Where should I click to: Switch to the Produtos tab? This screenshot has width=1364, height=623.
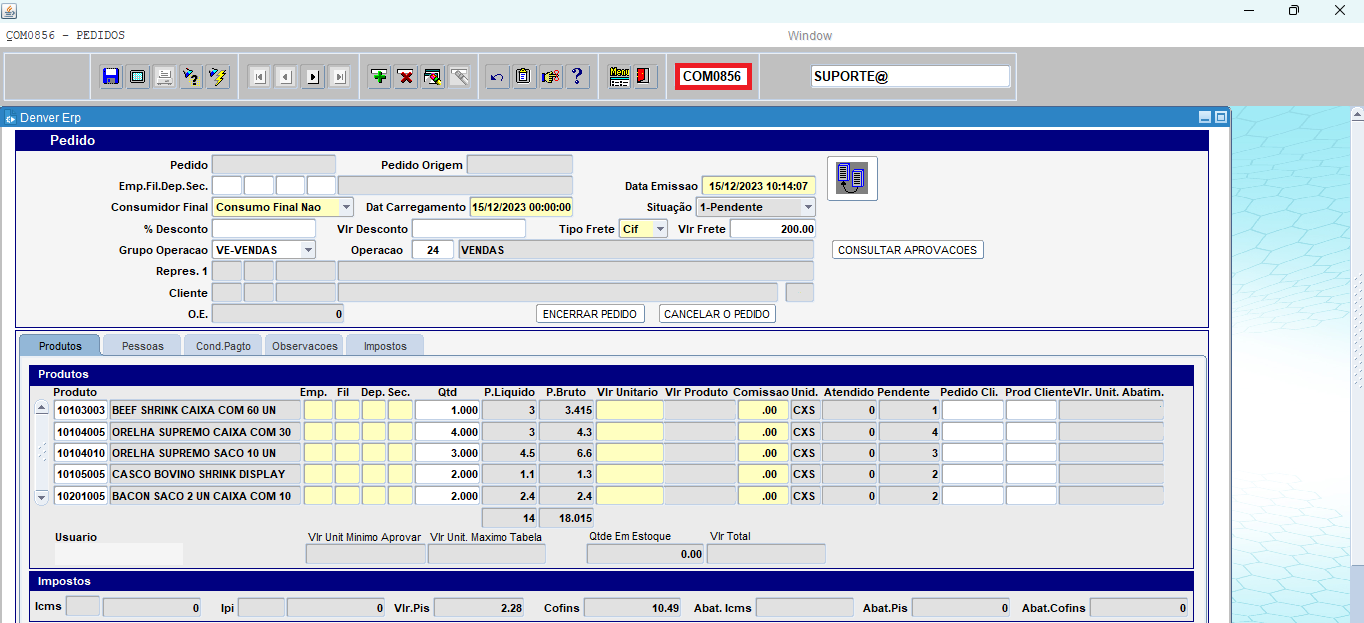[60, 346]
